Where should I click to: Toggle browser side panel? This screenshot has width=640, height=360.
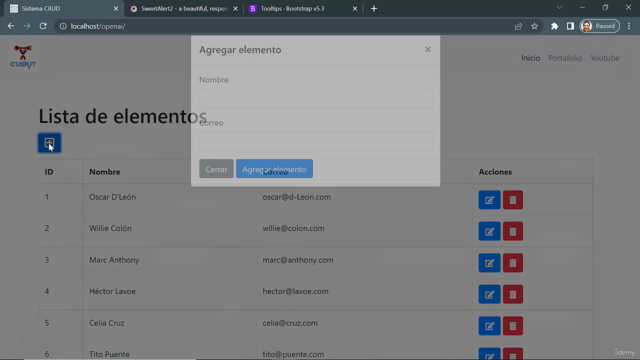point(570,26)
